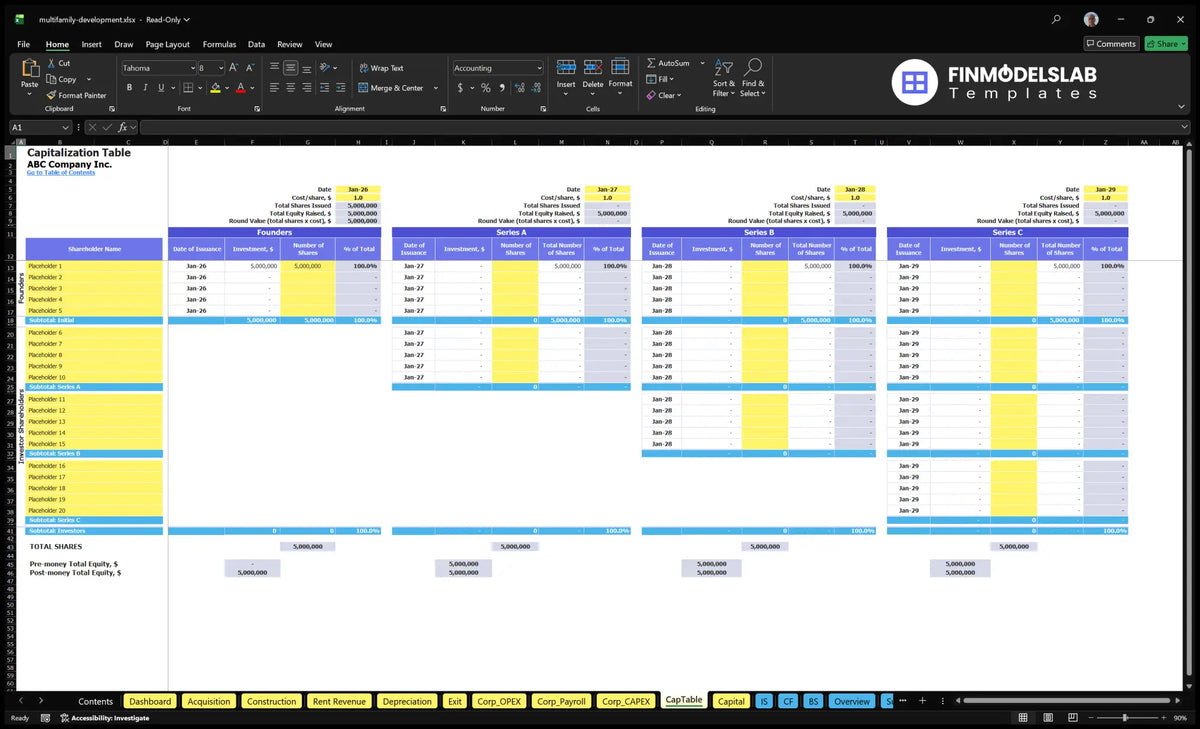Click the Paste clipboard icon
This screenshot has height=729, width=1200.
pos(30,70)
